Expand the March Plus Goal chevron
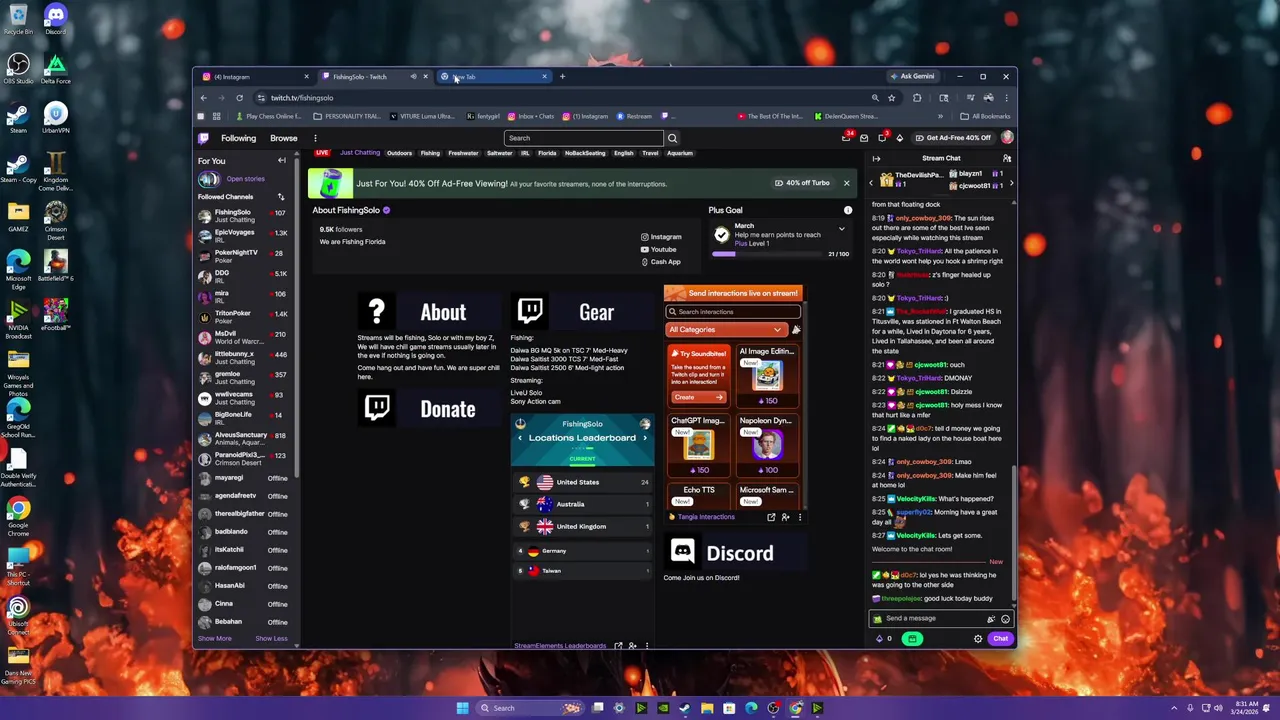1280x720 pixels. [841, 229]
